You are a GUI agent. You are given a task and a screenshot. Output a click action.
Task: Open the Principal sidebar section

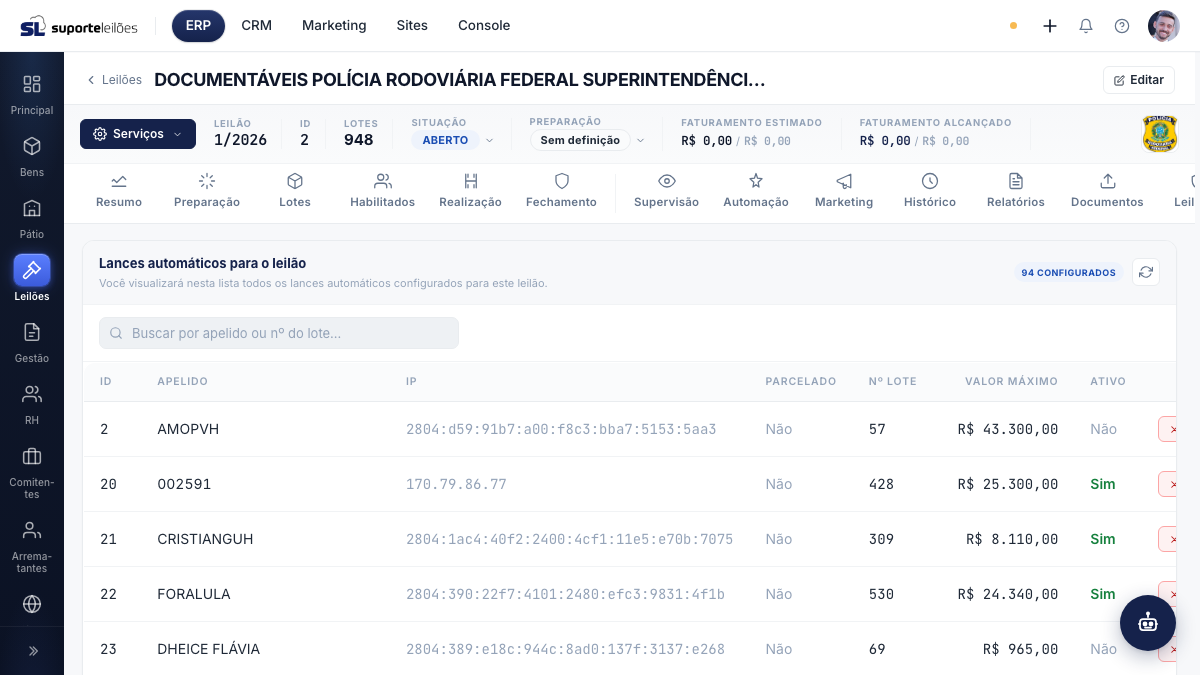pyautogui.click(x=32, y=95)
